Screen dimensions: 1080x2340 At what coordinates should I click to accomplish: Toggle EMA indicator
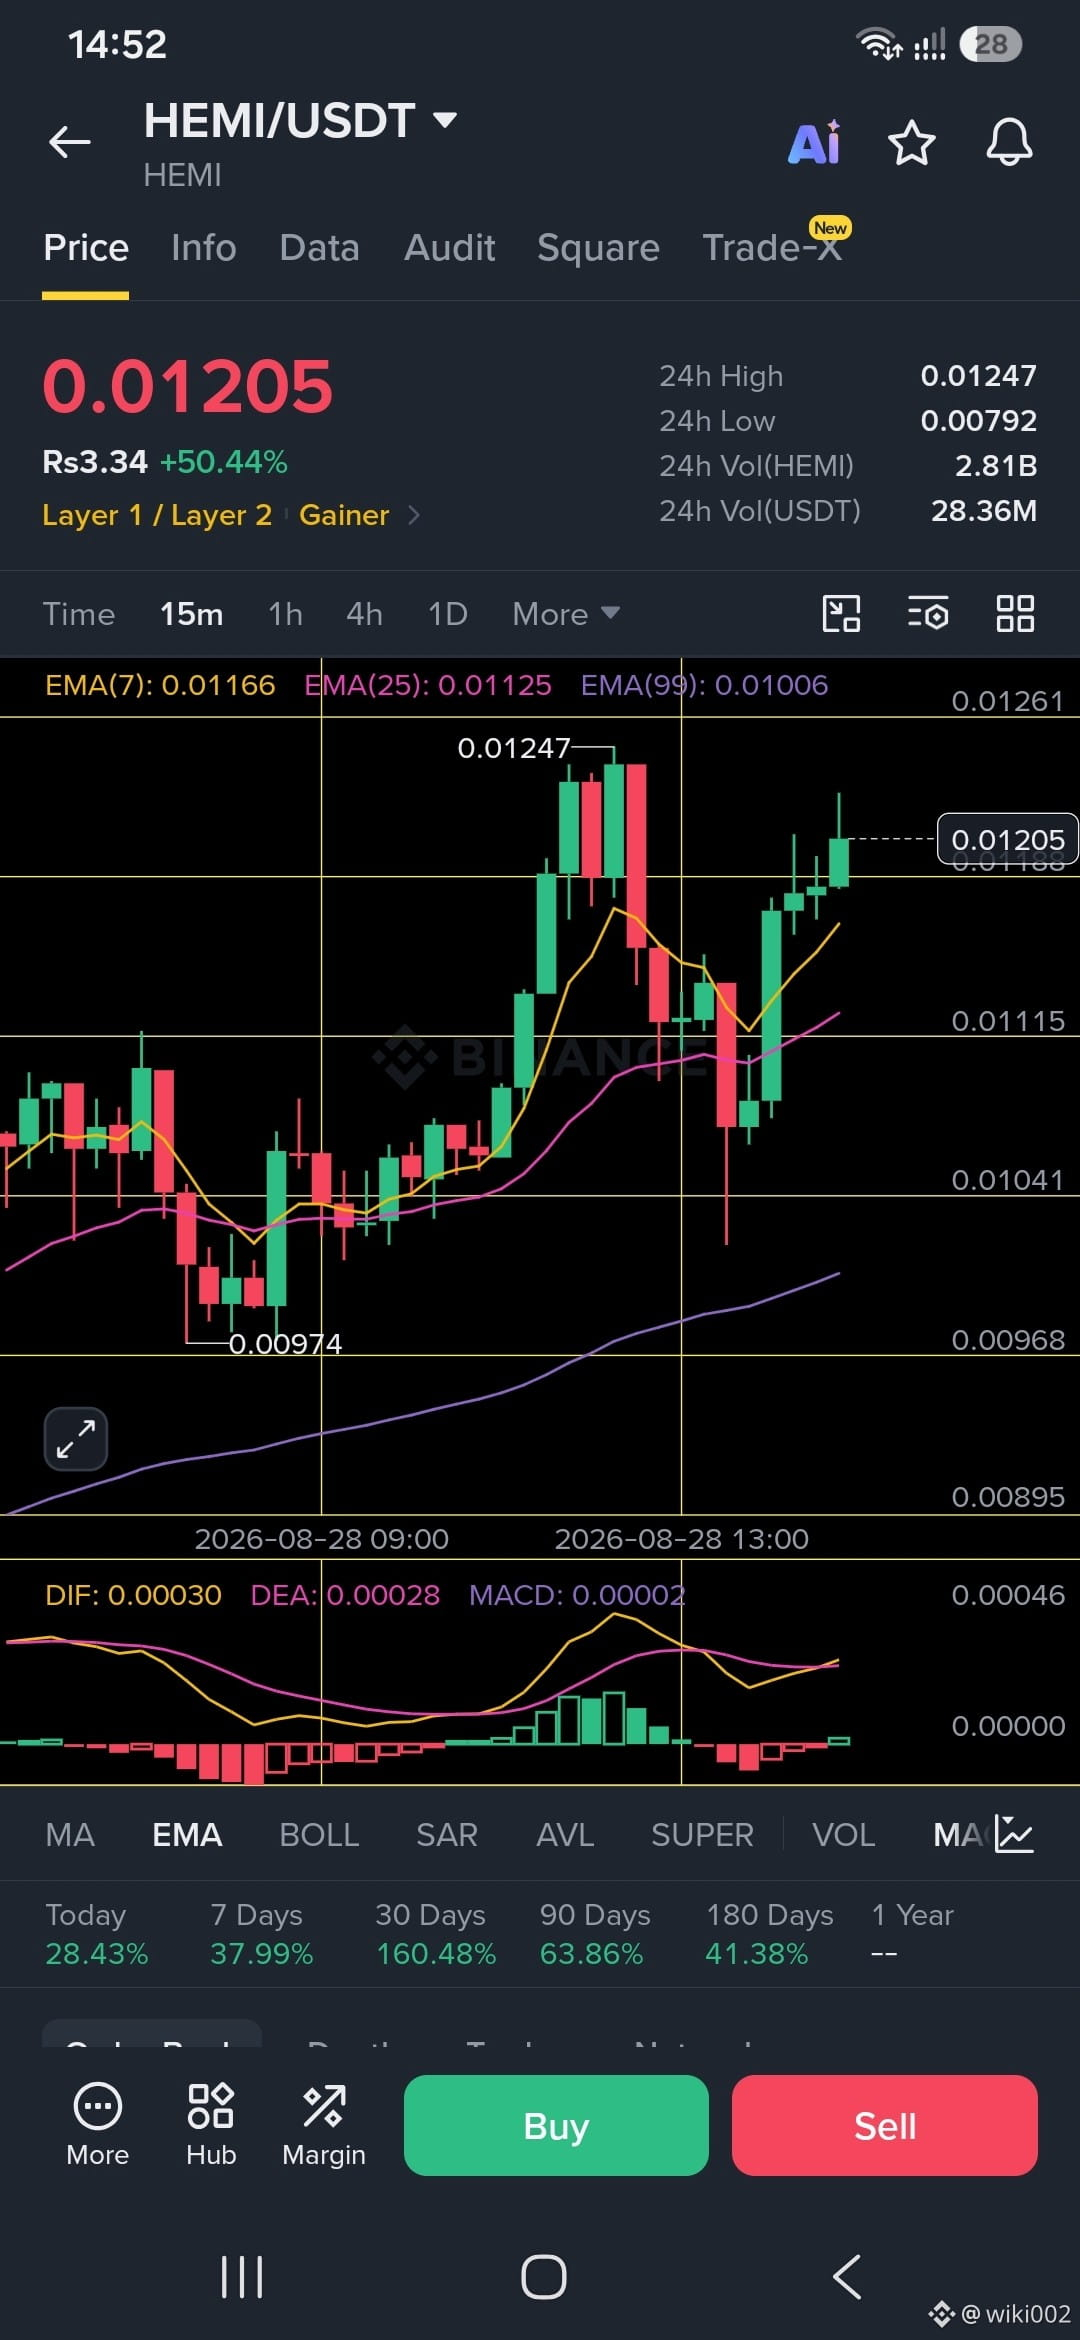coord(187,1834)
